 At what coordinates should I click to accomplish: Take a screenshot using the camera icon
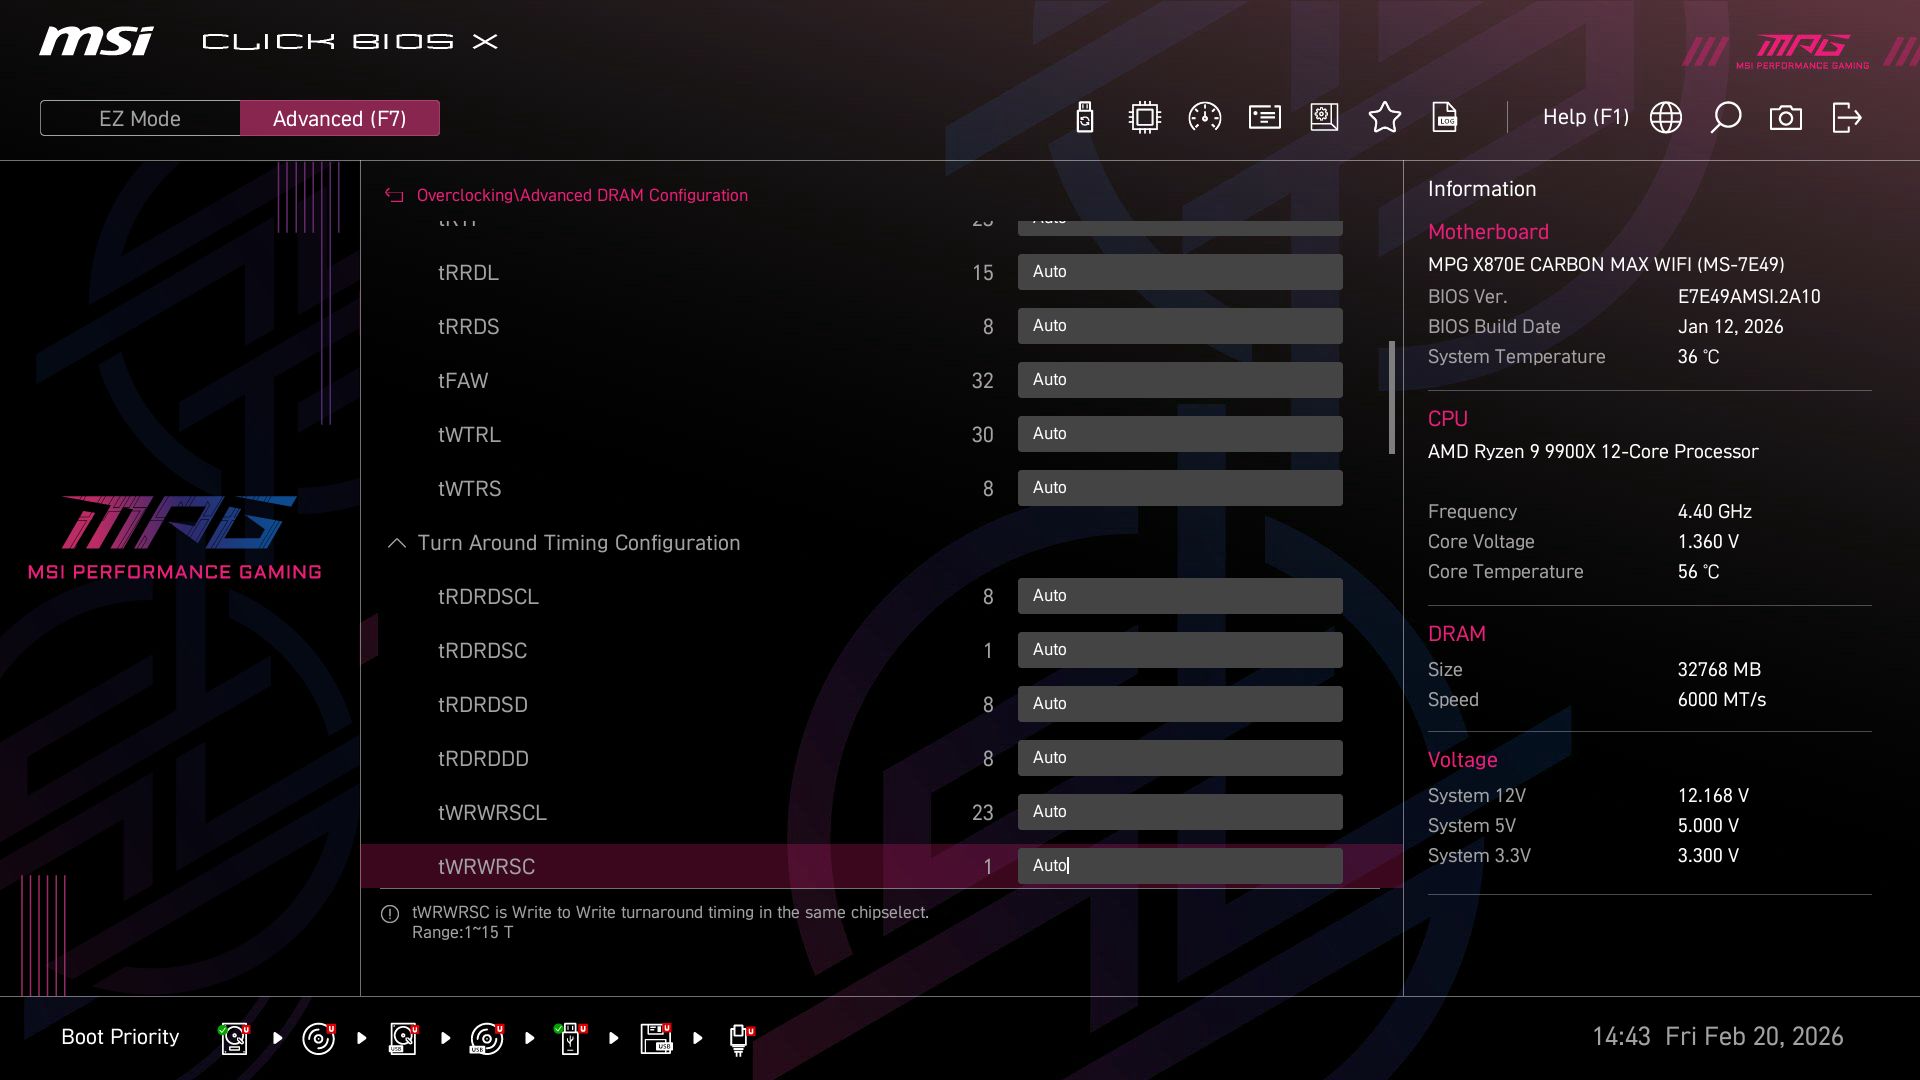[x=1785, y=117]
